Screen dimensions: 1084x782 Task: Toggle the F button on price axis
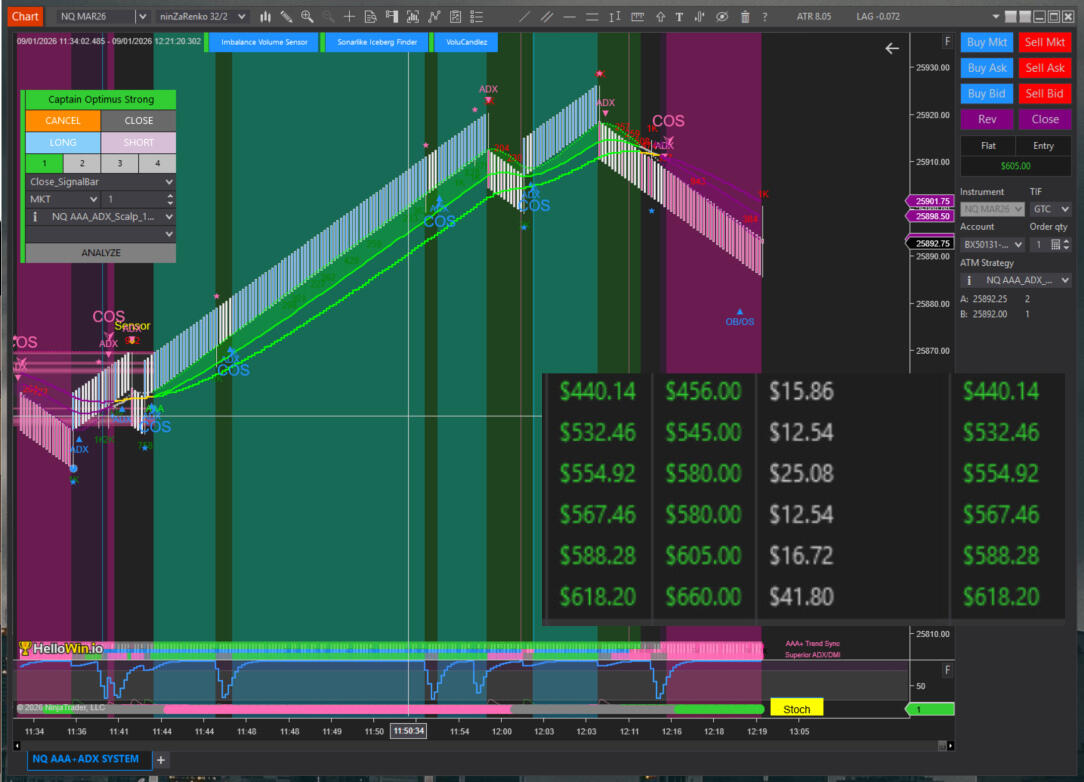[947, 41]
